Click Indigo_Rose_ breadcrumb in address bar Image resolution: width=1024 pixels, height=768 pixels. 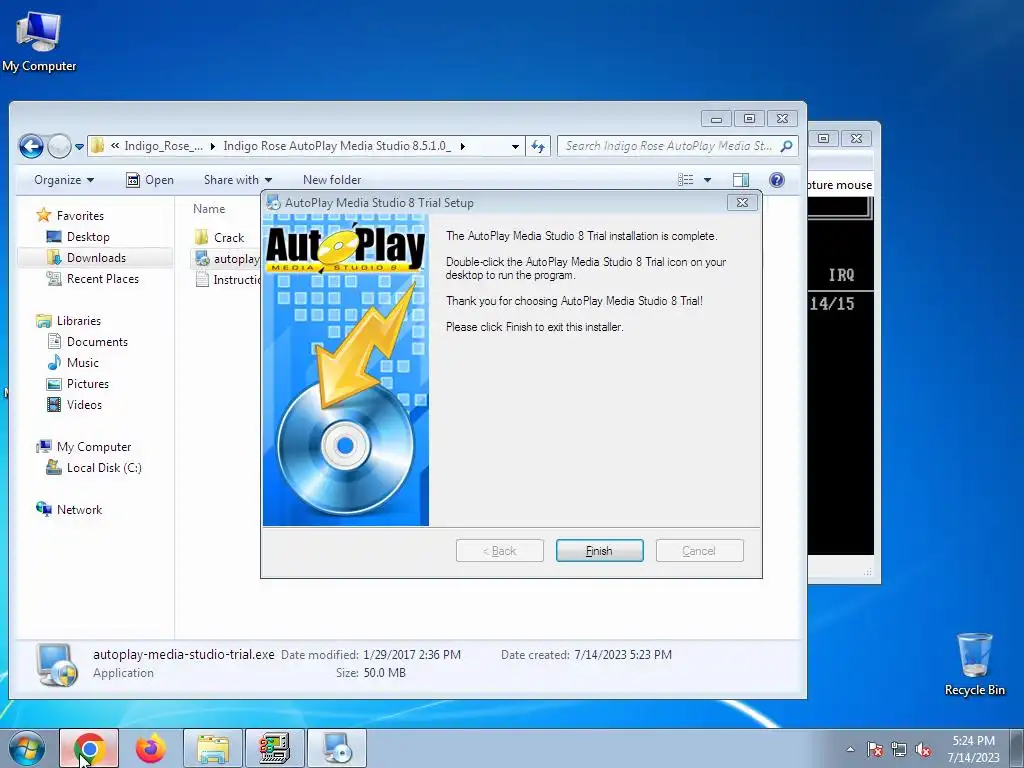[x=163, y=146]
